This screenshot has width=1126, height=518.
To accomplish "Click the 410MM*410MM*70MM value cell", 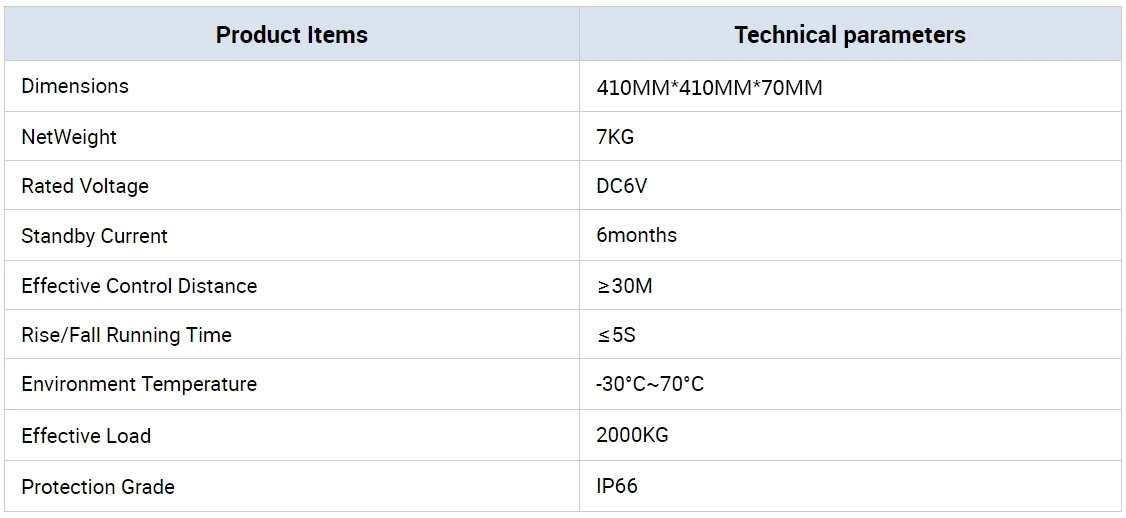I will point(709,87).
